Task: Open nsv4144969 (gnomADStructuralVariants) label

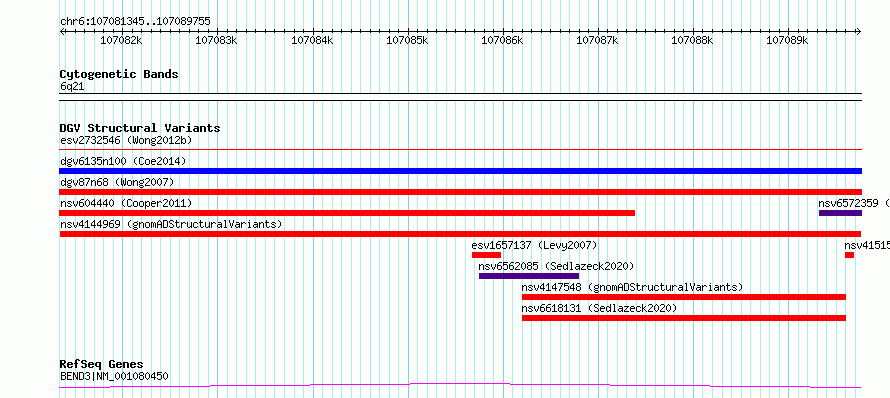Action: click(x=171, y=224)
